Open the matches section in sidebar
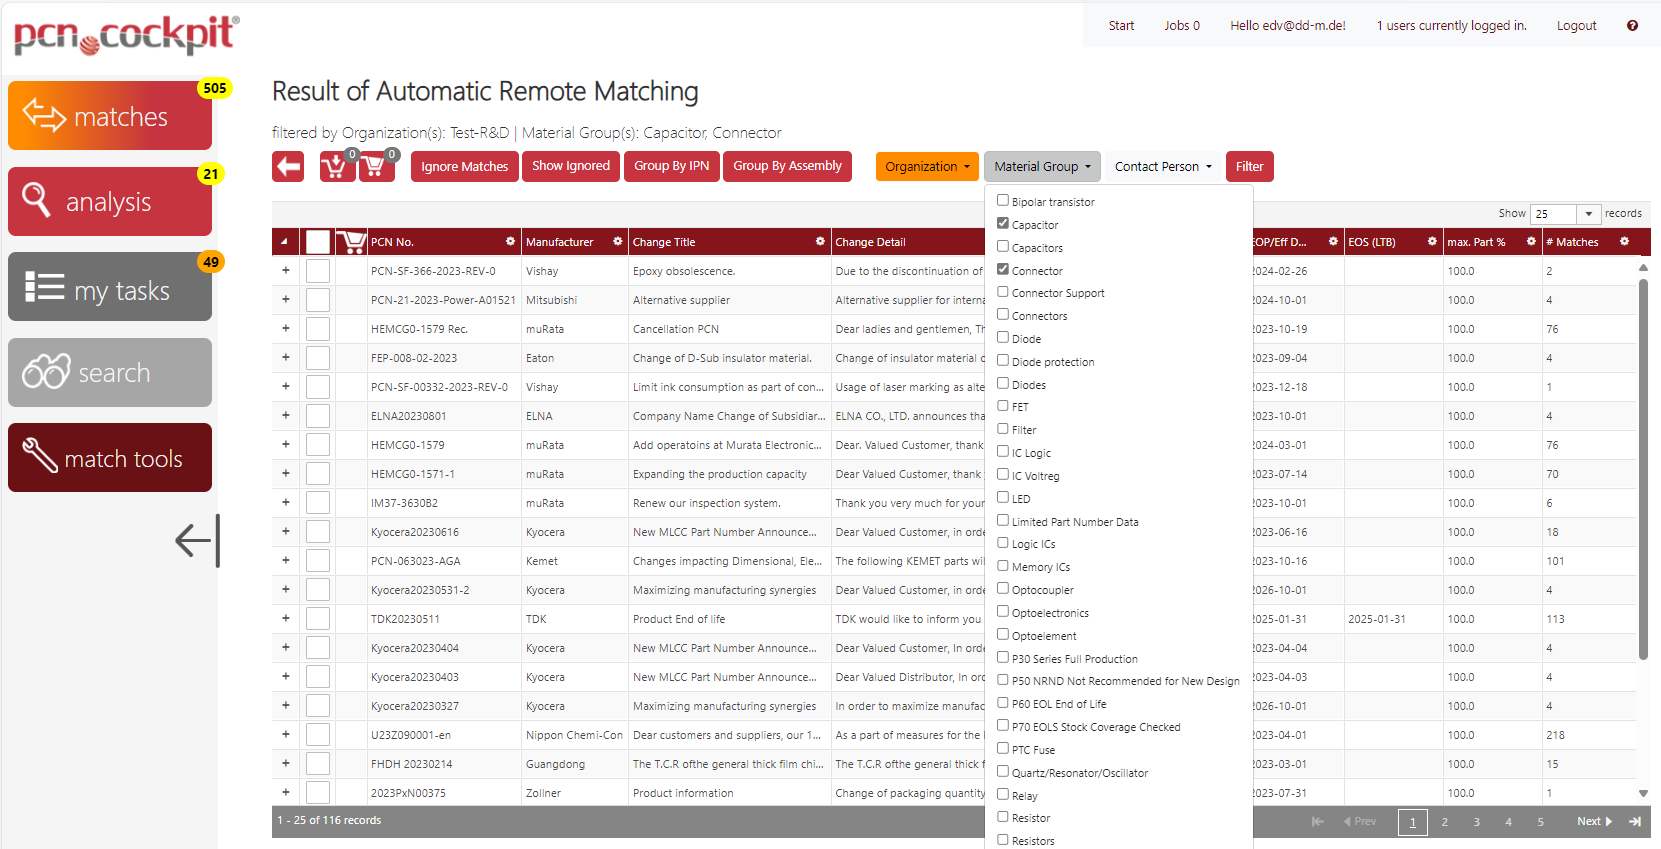Image resolution: width=1661 pixels, height=849 pixels. point(110,116)
